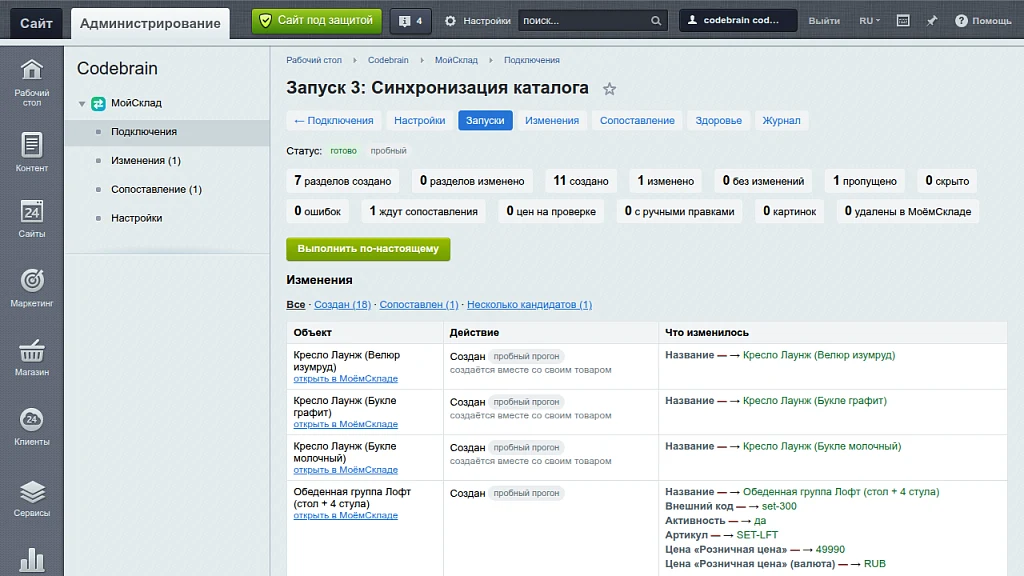
Task: Open the RU language dropdown
Action: coord(869,21)
